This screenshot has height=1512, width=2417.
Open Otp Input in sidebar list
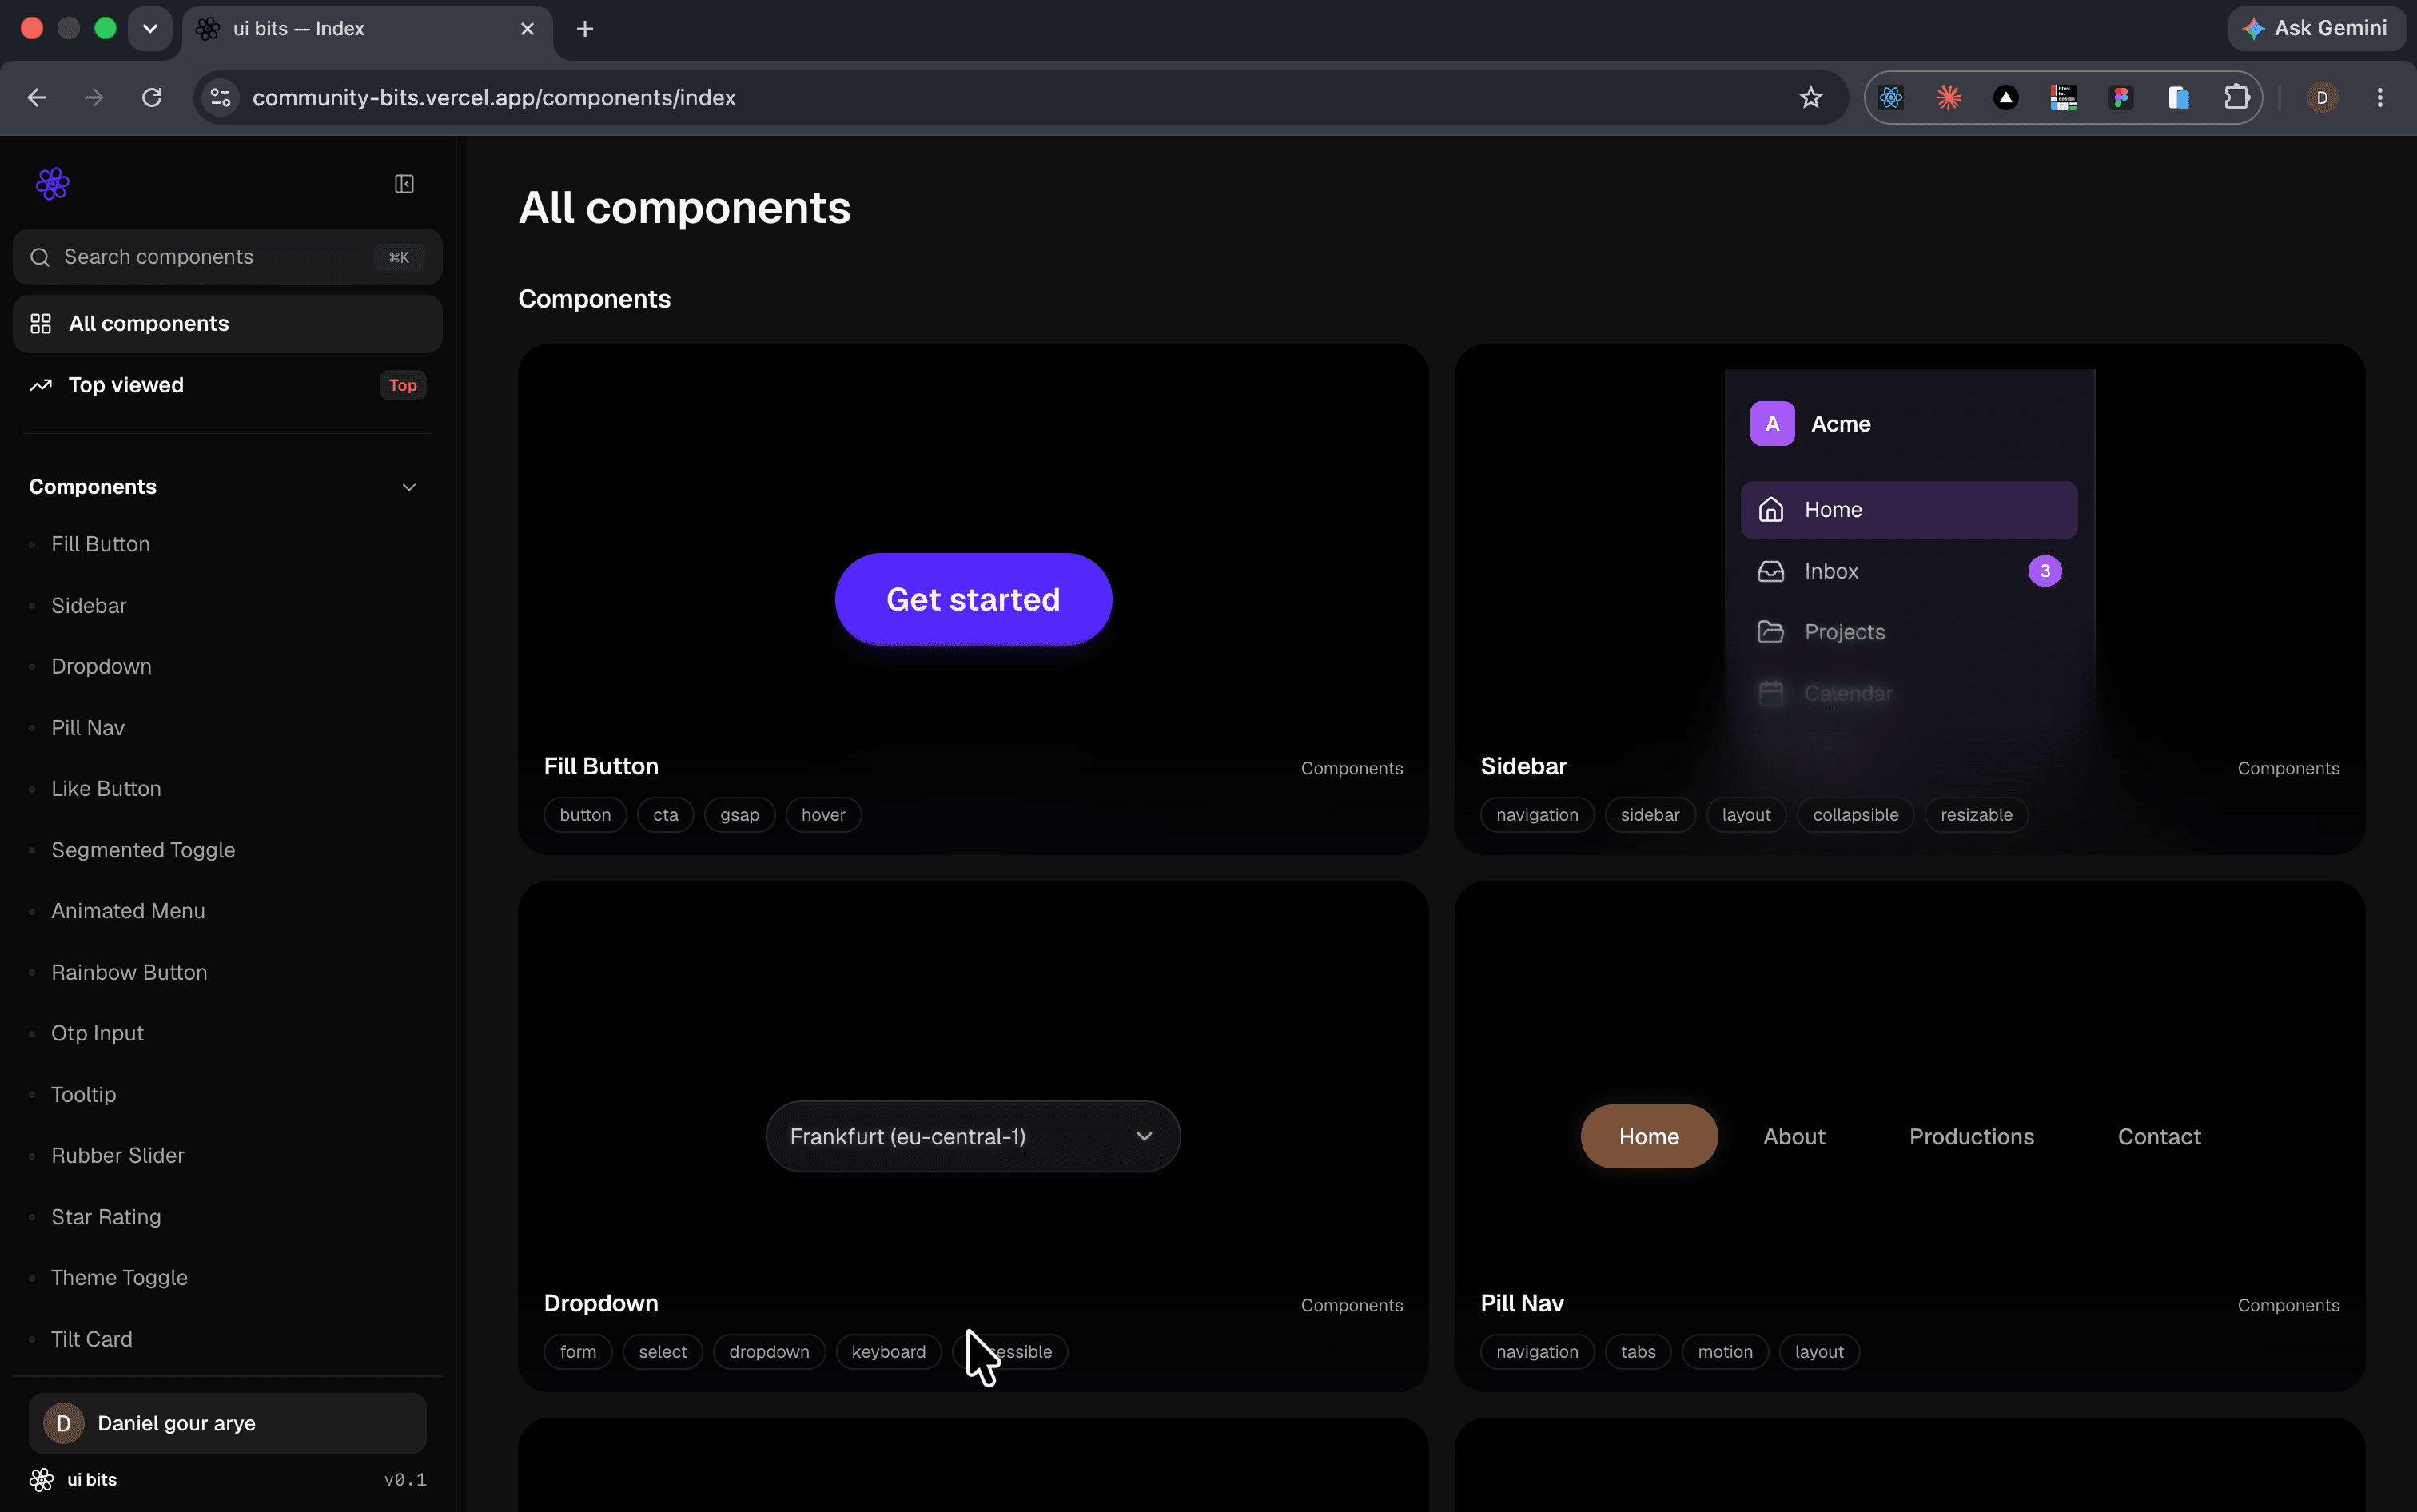(97, 1033)
